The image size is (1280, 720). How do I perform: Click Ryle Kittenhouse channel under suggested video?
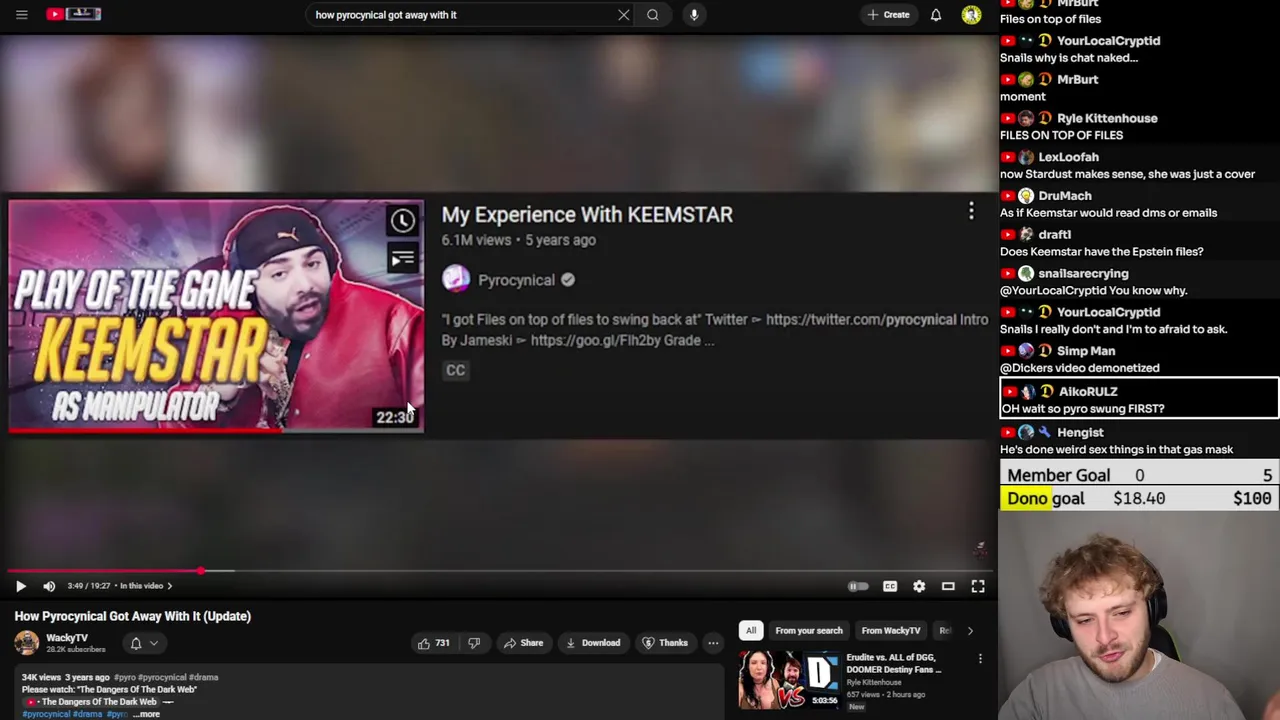(x=874, y=683)
